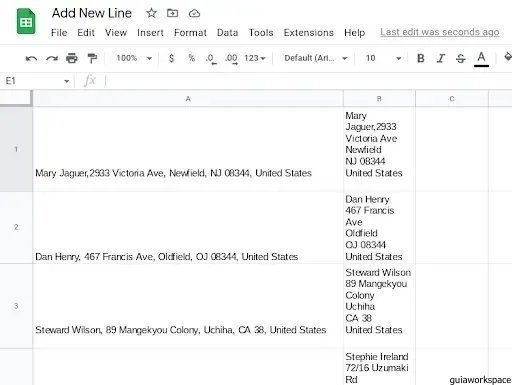Select empty cell C1

pyautogui.click(x=452, y=149)
